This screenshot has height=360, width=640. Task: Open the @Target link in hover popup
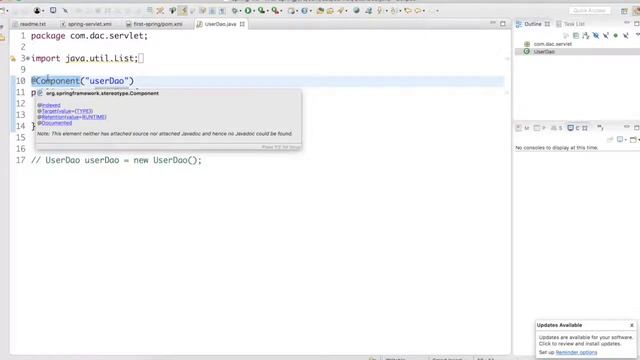[x=55, y=111]
